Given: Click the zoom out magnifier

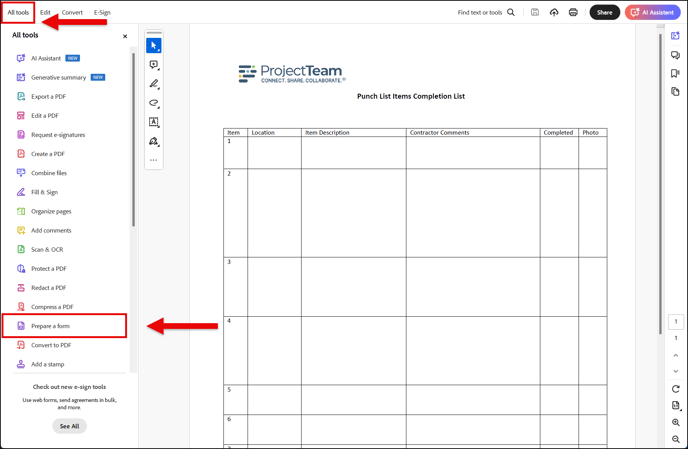Looking at the screenshot, I should coord(676,439).
